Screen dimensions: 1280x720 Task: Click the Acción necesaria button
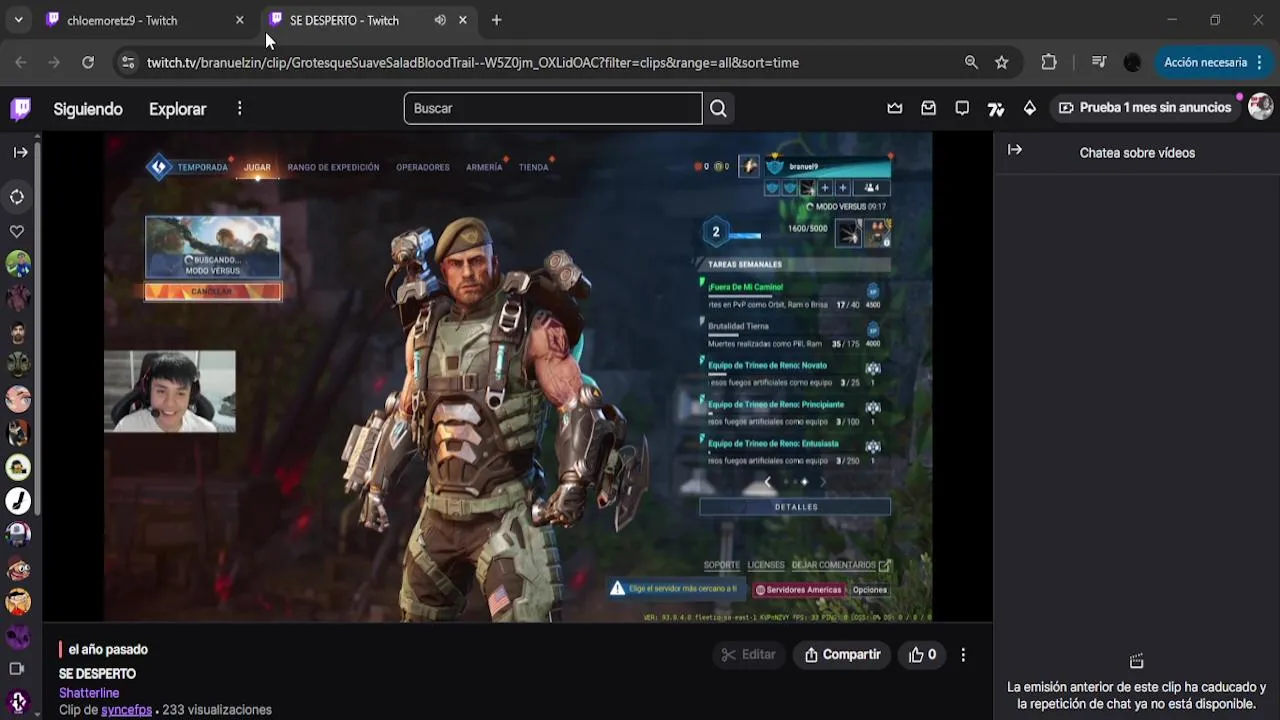pyautogui.click(x=1204, y=62)
